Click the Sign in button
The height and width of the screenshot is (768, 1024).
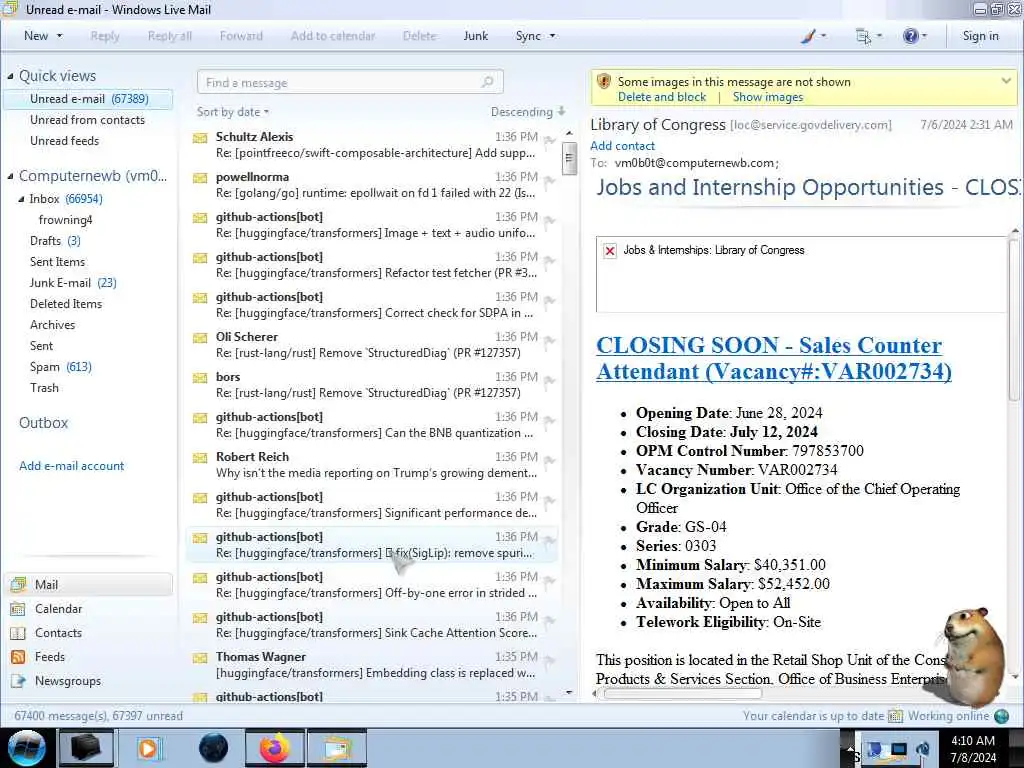click(980, 36)
